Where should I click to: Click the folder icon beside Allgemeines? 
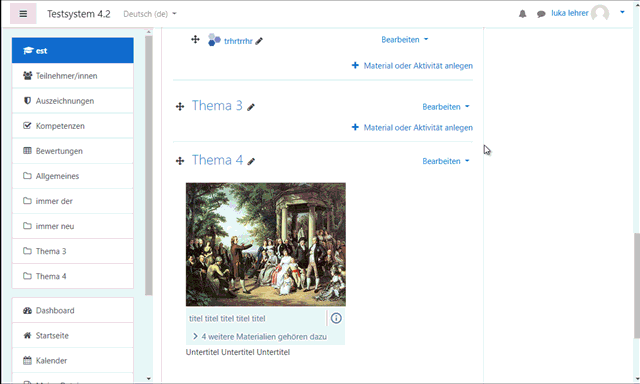click(x=27, y=176)
